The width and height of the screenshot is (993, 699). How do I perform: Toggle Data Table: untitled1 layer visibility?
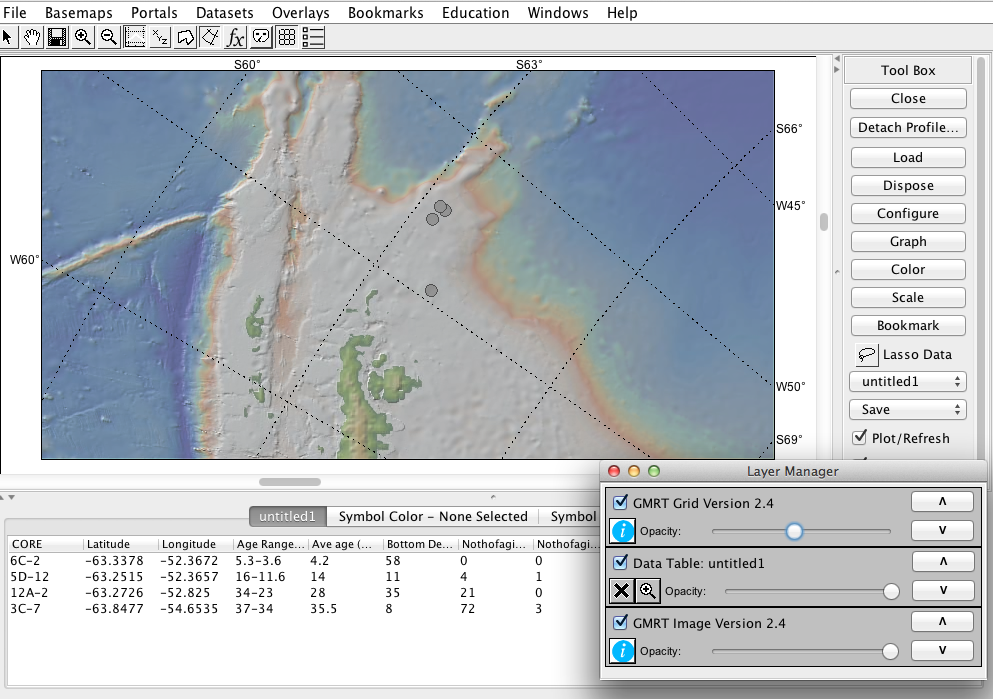(x=621, y=562)
